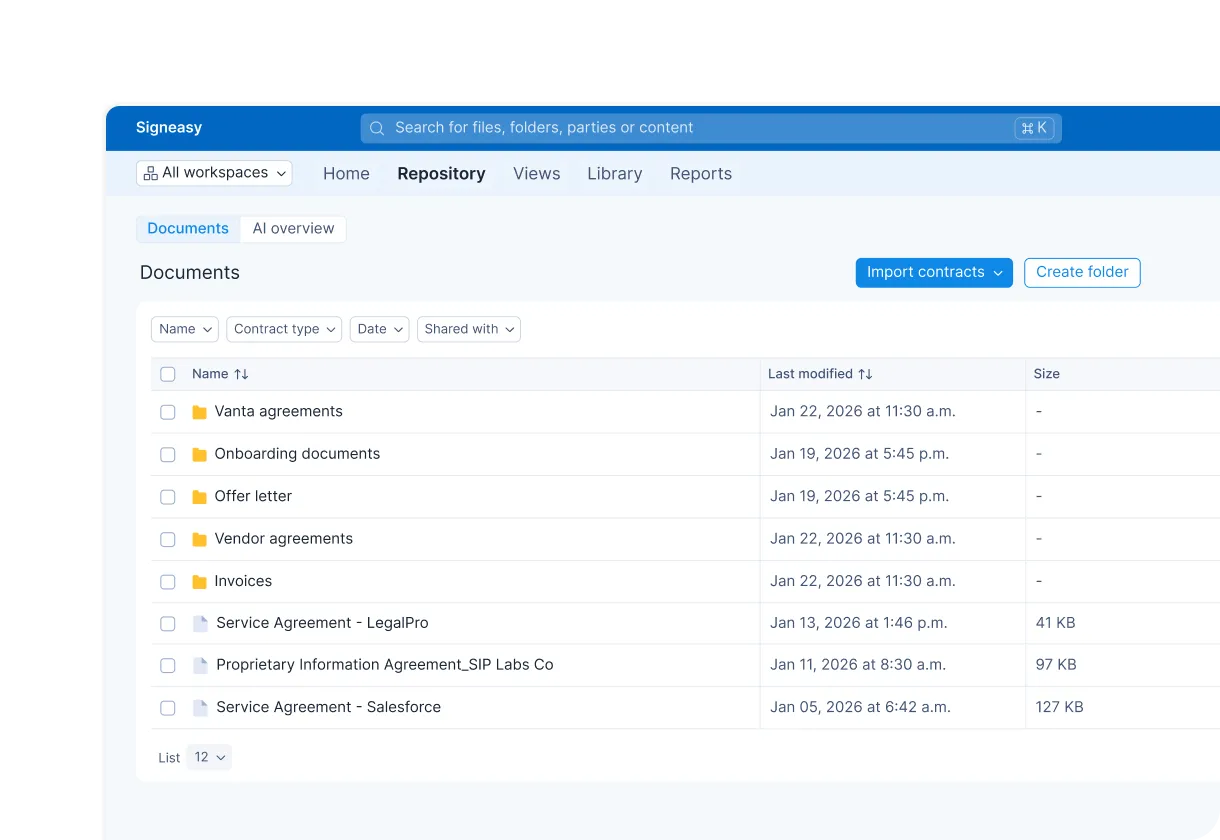
Task: Open the Vanta agreements folder
Action: pyautogui.click(x=278, y=411)
